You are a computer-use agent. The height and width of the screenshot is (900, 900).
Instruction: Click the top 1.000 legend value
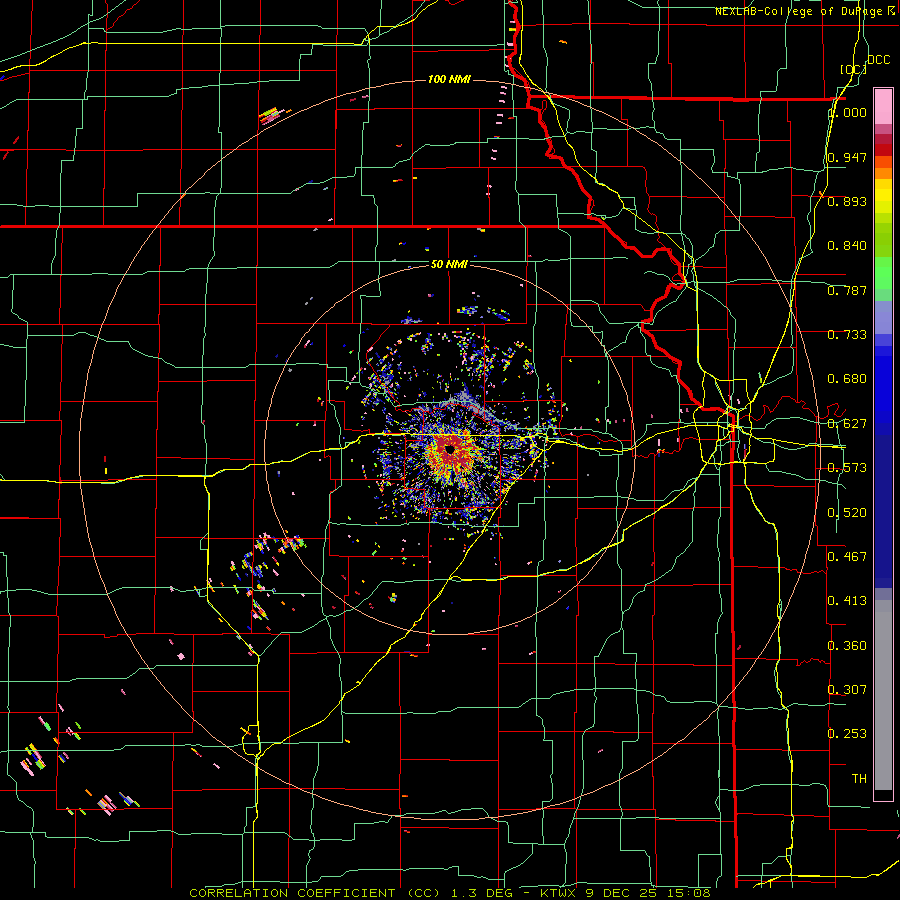coord(848,112)
